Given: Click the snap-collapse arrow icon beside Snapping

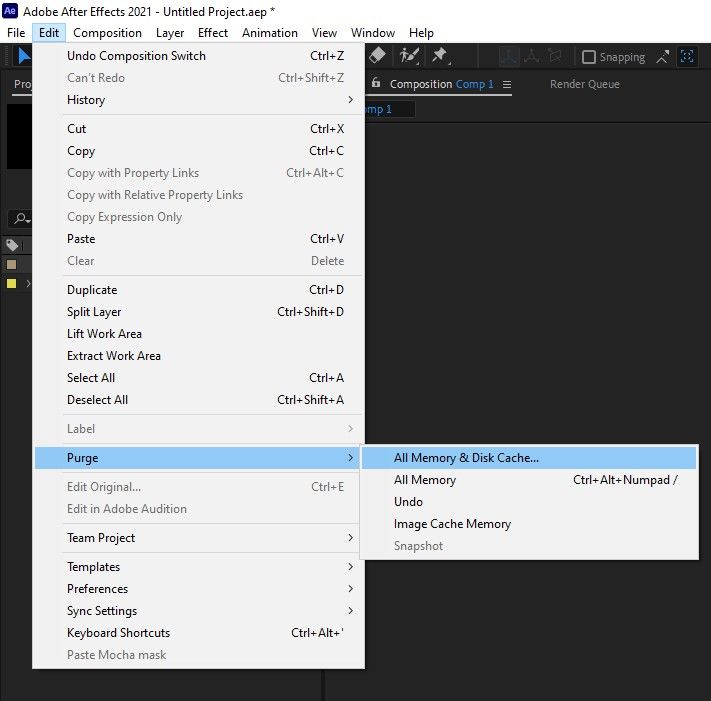Looking at the screenshot, I should tap(662, 57).
